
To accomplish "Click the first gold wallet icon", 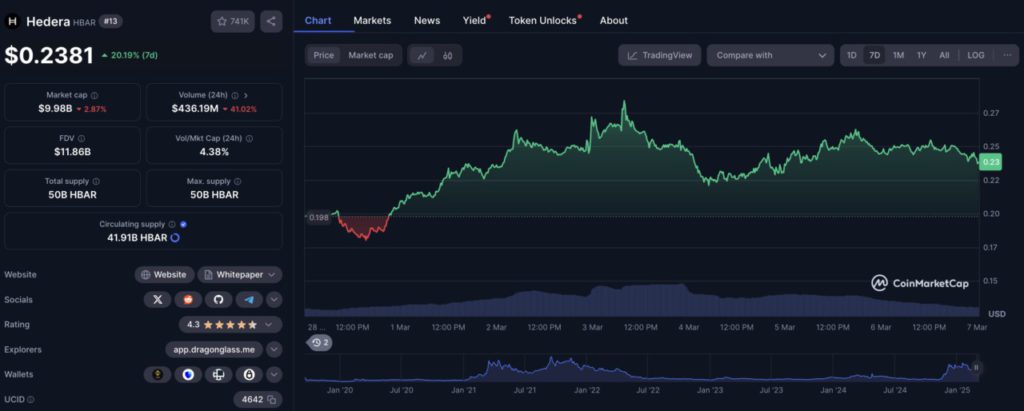I will click(x=157, y=374).
